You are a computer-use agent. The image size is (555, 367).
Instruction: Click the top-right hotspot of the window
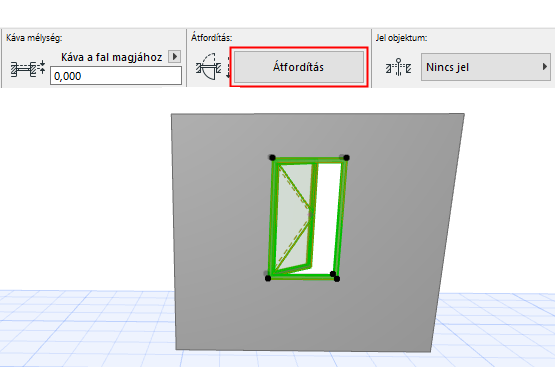coord(347,157)
